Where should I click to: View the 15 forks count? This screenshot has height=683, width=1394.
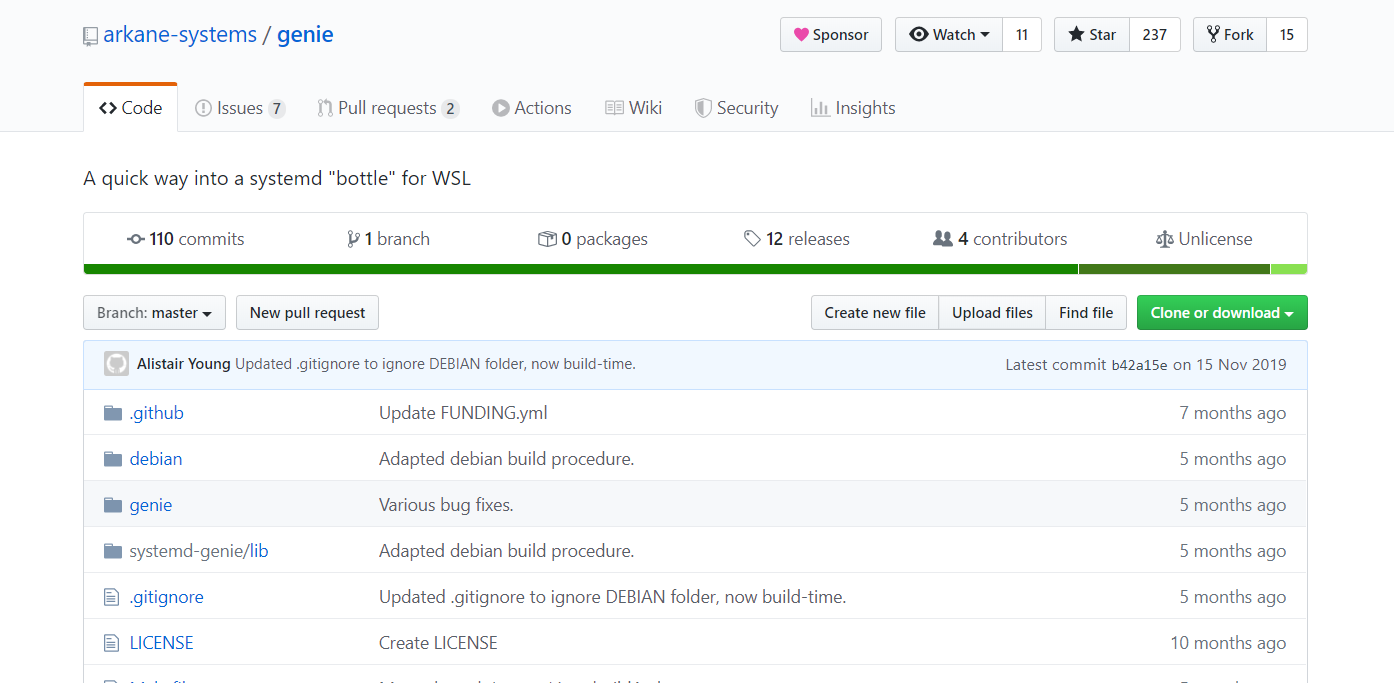point(1287,35)
